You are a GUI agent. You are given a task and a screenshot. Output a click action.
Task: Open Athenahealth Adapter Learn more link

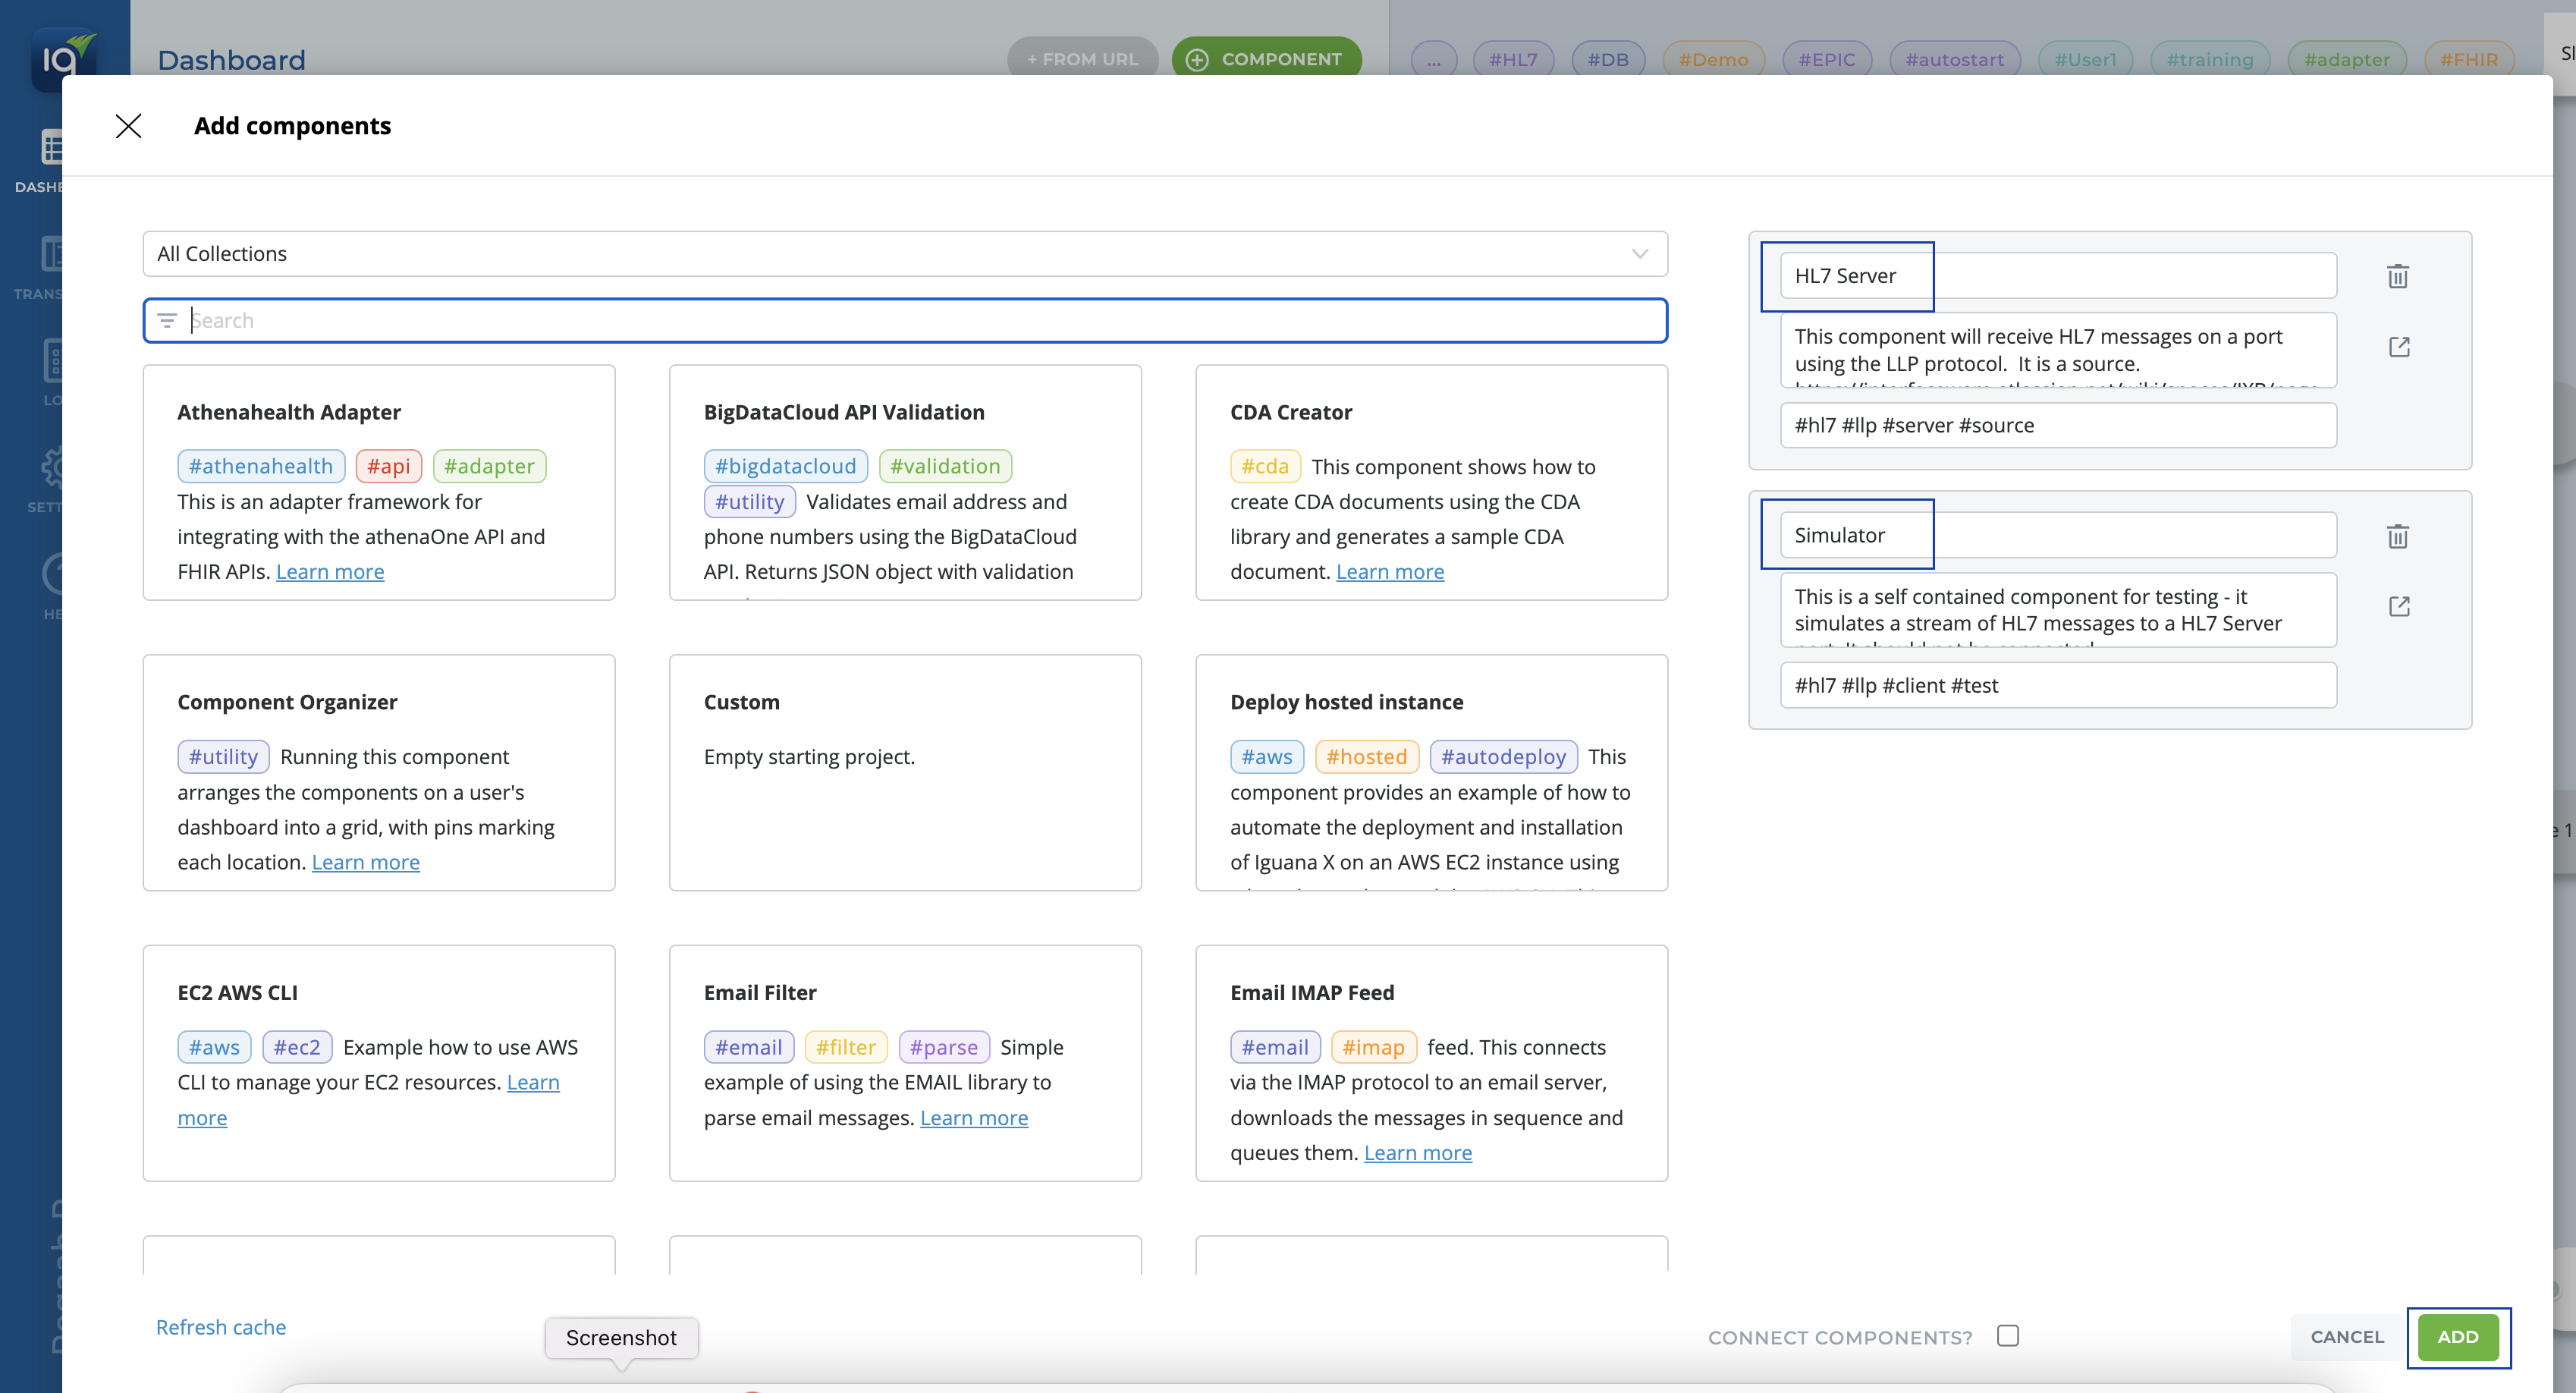(330, 572)
